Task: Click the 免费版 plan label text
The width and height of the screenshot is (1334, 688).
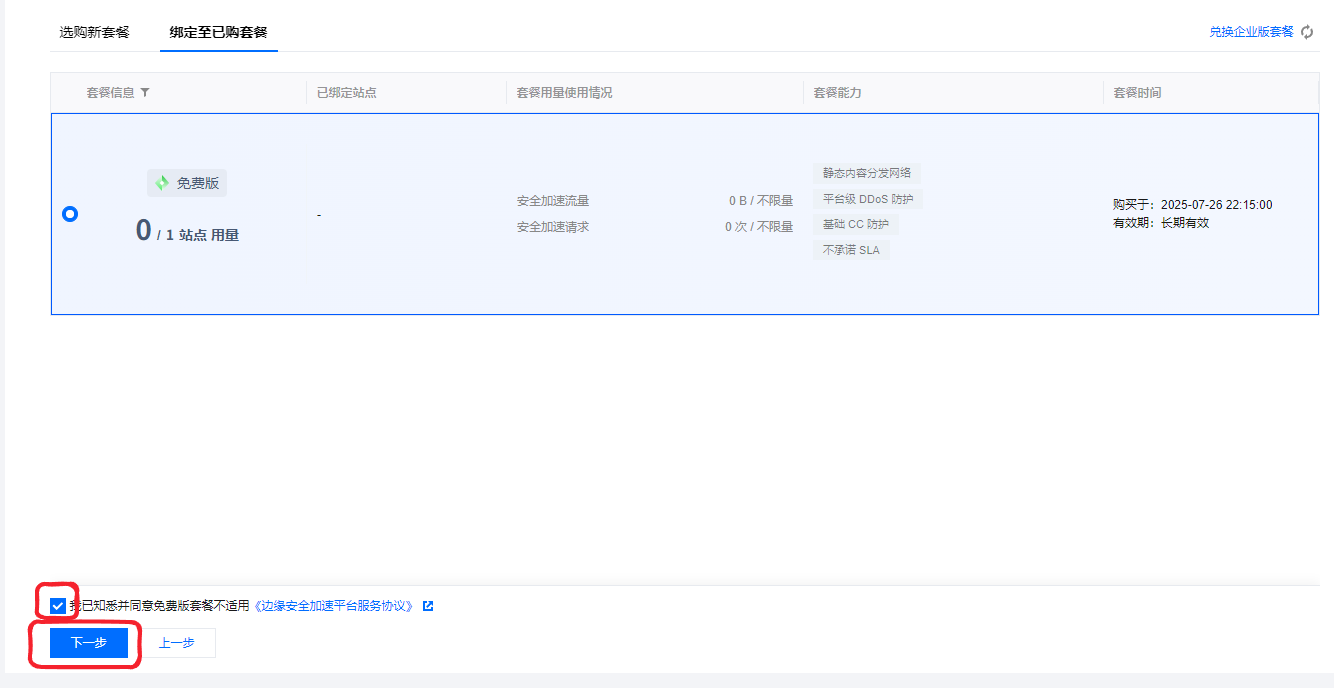Action: 198,183
